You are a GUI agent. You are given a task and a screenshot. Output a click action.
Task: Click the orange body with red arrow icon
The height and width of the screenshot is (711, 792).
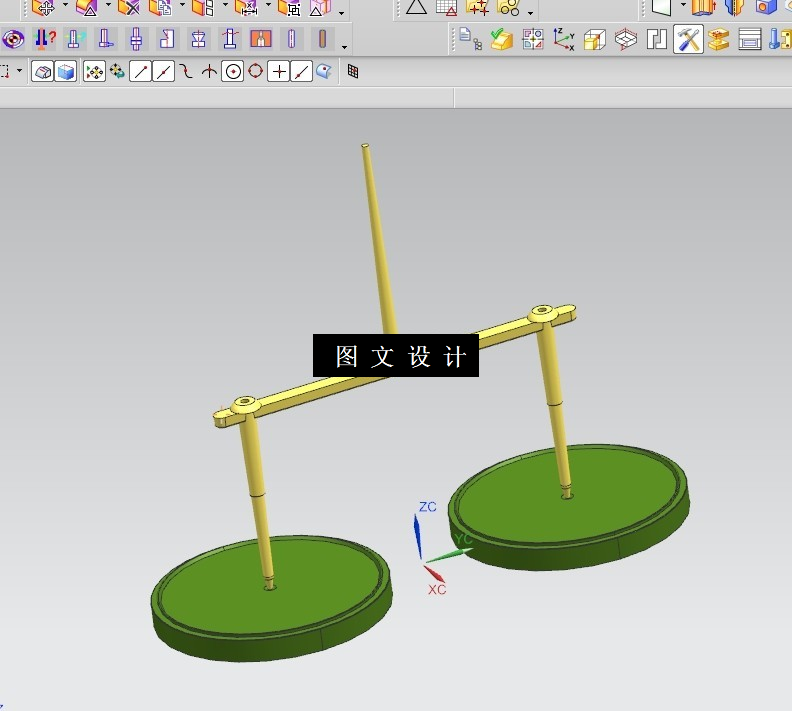[x=704, y=7]
